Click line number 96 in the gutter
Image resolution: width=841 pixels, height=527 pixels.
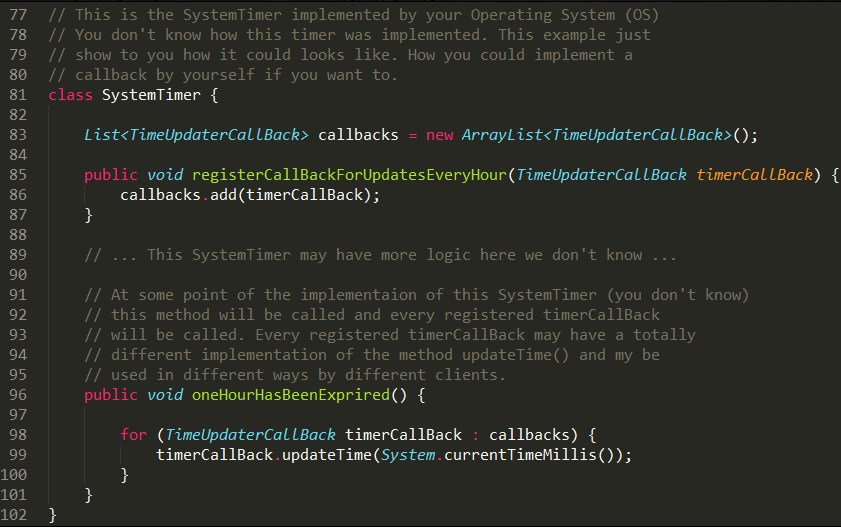[x=18, y=395]
